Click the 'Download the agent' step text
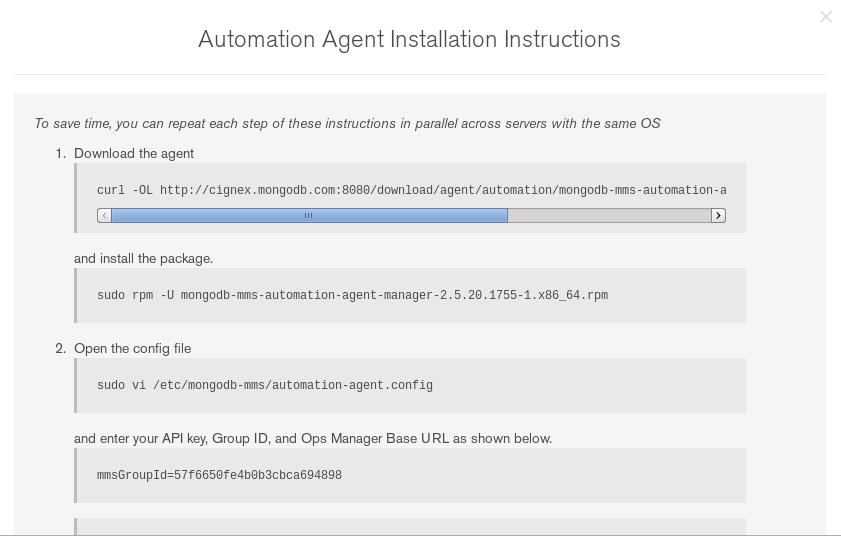The image size is (841, 537). (134, 153)
